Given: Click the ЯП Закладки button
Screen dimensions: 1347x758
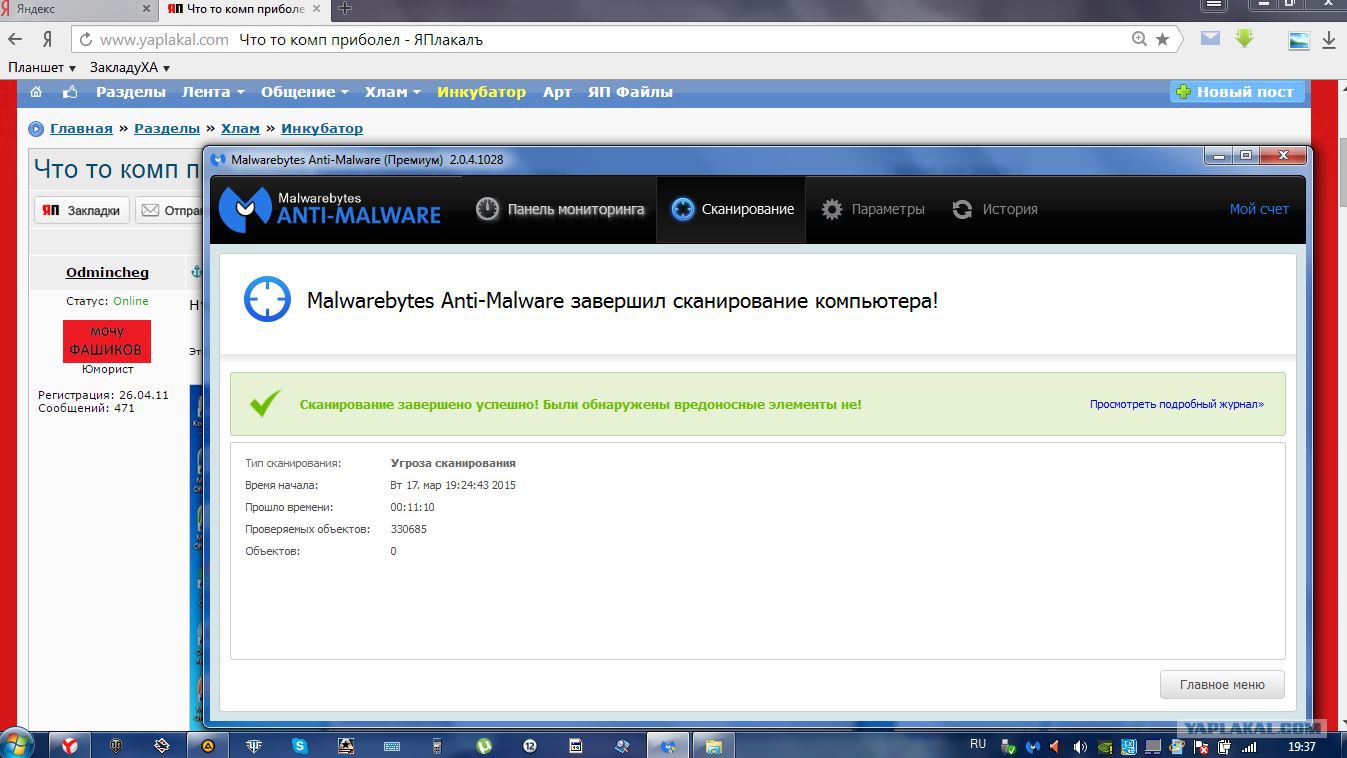Looking at the screenshot, I should [x=82, y=210].
